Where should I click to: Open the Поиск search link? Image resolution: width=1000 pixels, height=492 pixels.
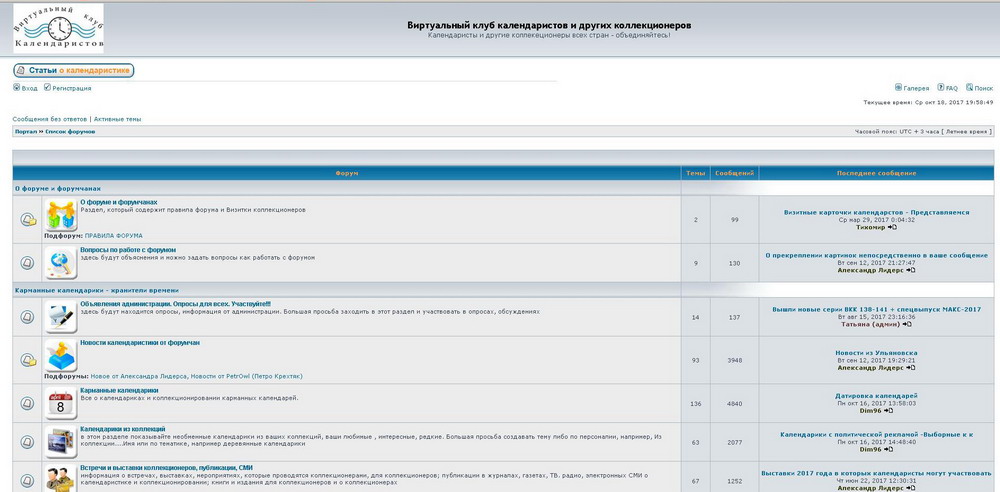click(x=983, y=88)
